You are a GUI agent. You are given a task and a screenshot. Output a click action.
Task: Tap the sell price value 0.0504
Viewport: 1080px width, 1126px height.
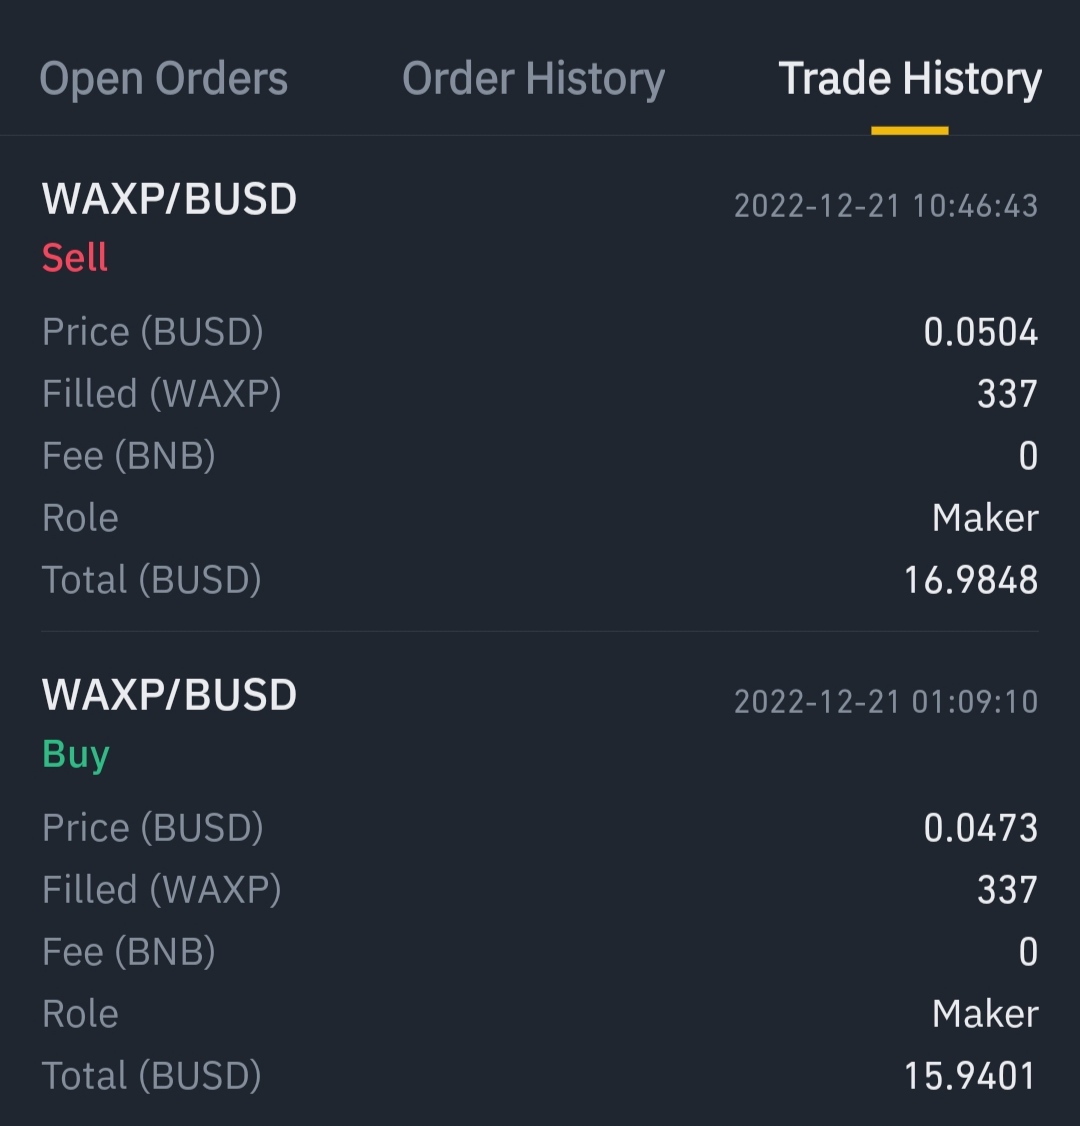pyautogui.click(x=981, y=332)
